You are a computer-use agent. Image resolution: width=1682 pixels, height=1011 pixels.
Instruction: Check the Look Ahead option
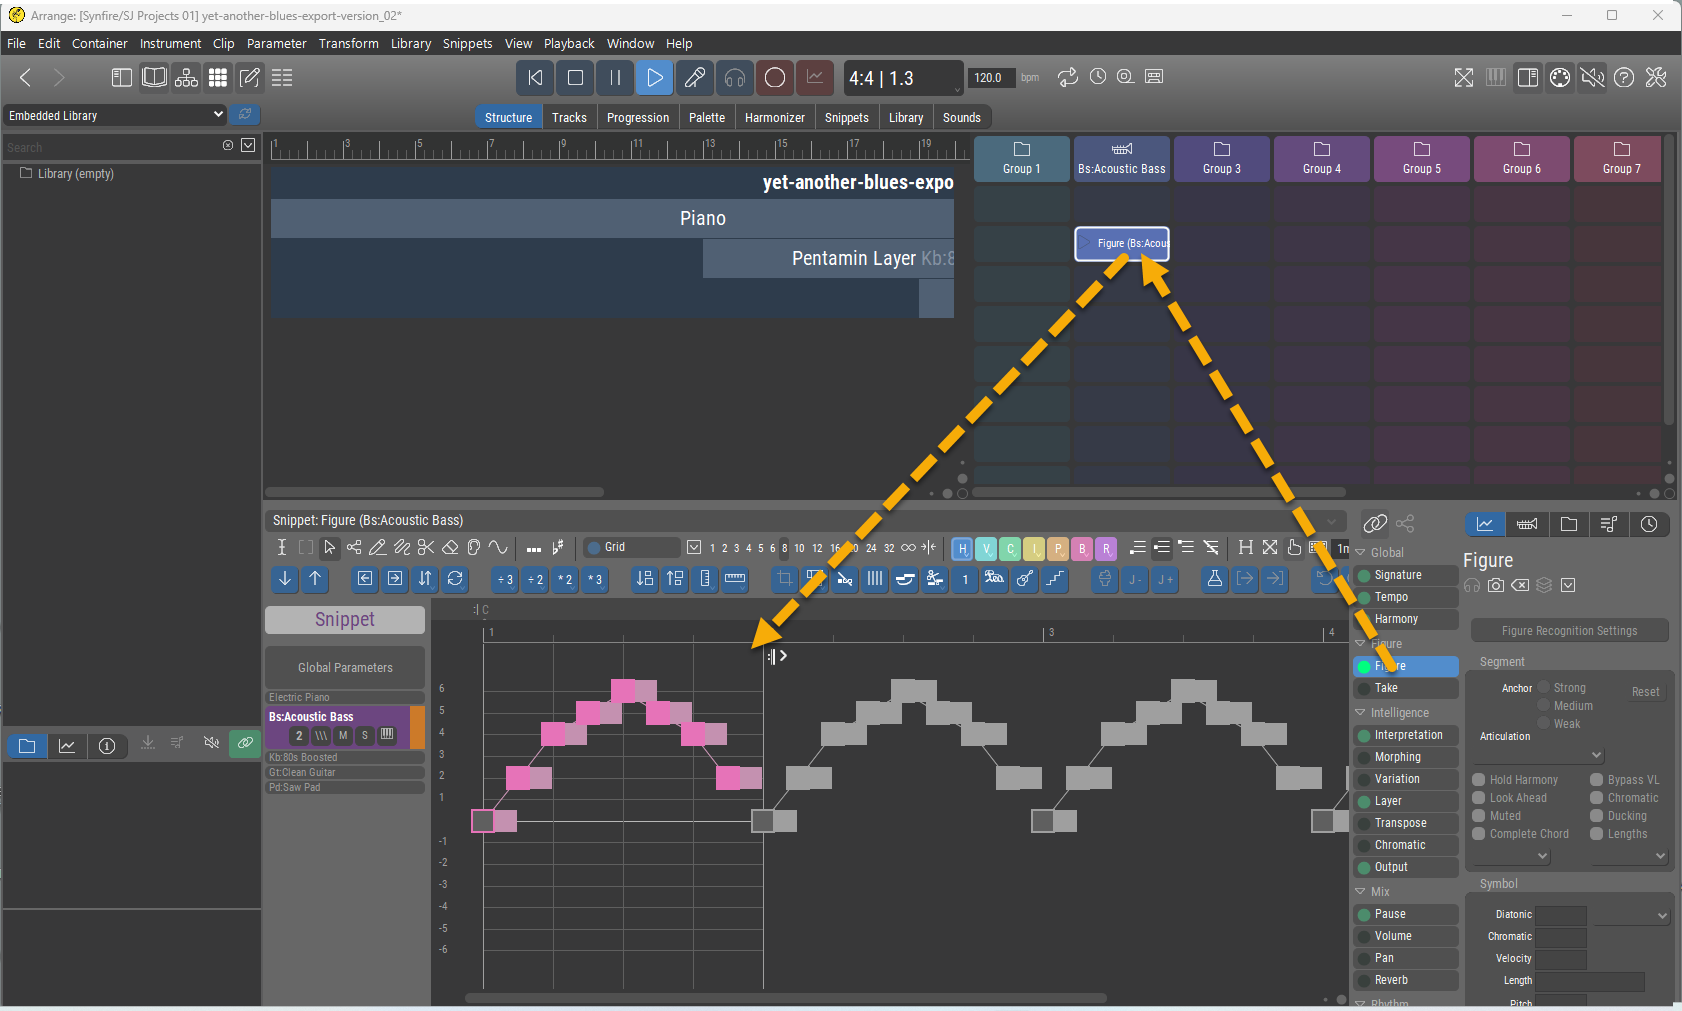(1479, 798)
